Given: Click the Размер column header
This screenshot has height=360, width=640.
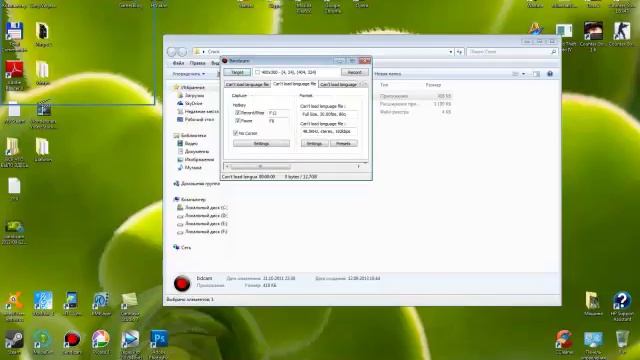Looking at the screenshot, I should point(433,85).
